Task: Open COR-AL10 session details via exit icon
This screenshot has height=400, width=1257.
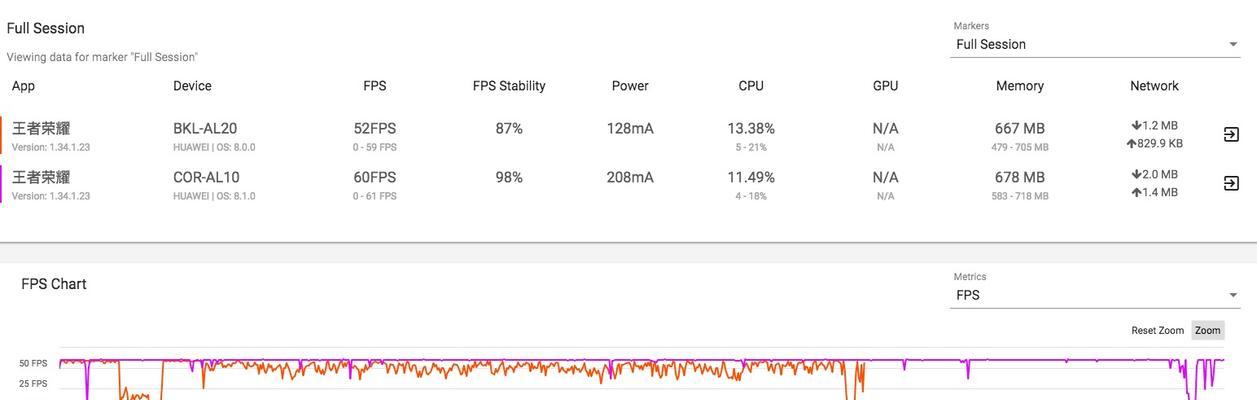Action: (x=1231, y=183)
